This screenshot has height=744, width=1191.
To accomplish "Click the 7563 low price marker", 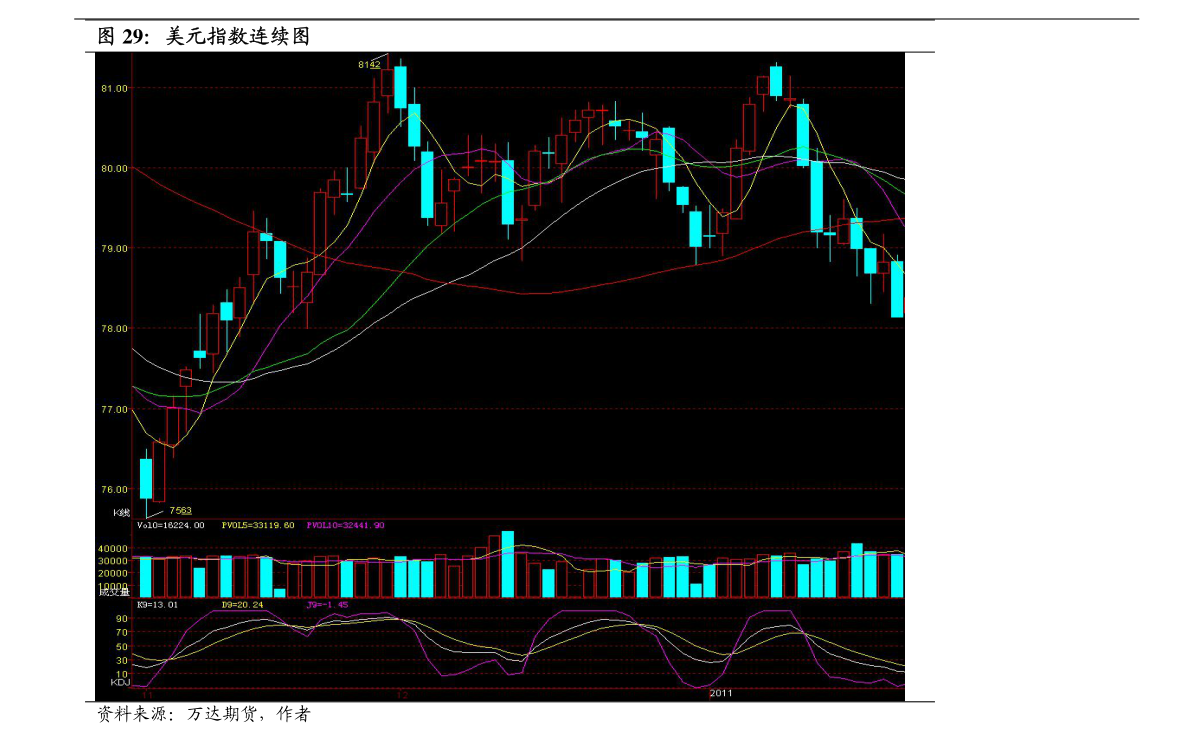I will coord(180,511).
